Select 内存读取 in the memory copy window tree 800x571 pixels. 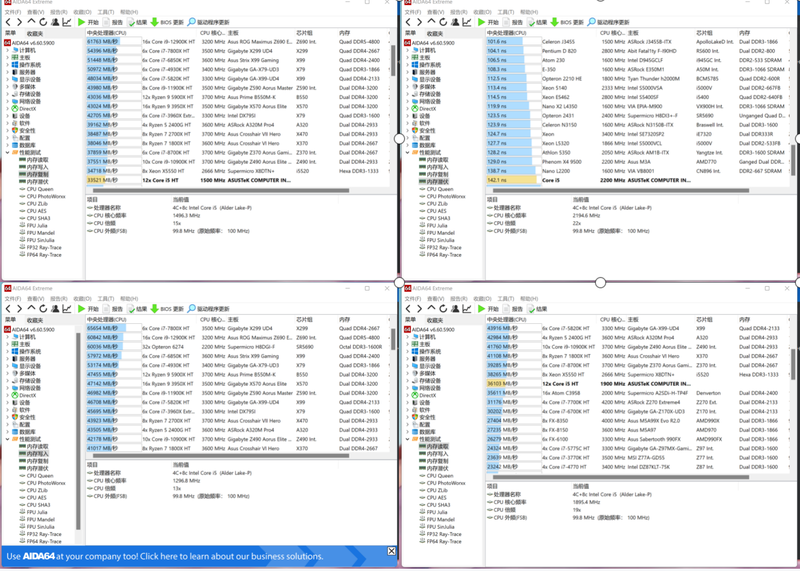(34, 160)
